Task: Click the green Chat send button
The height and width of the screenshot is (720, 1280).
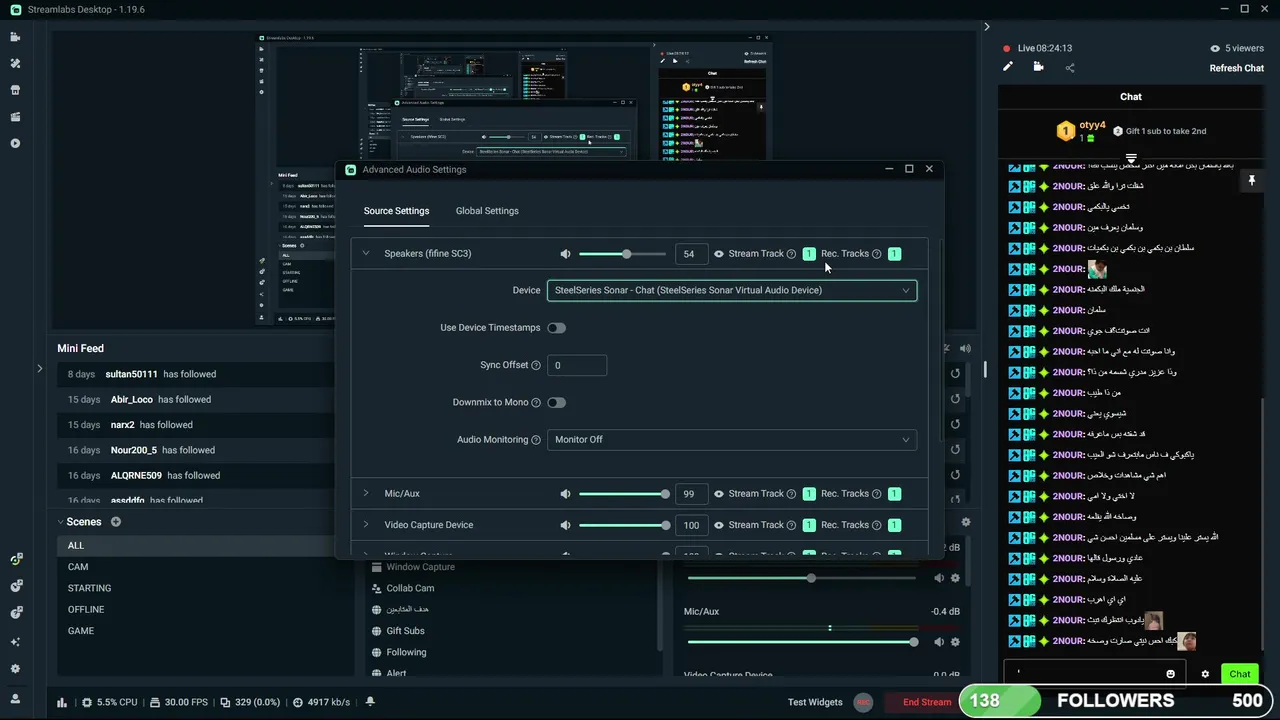Action: (x=1240, y=674)
